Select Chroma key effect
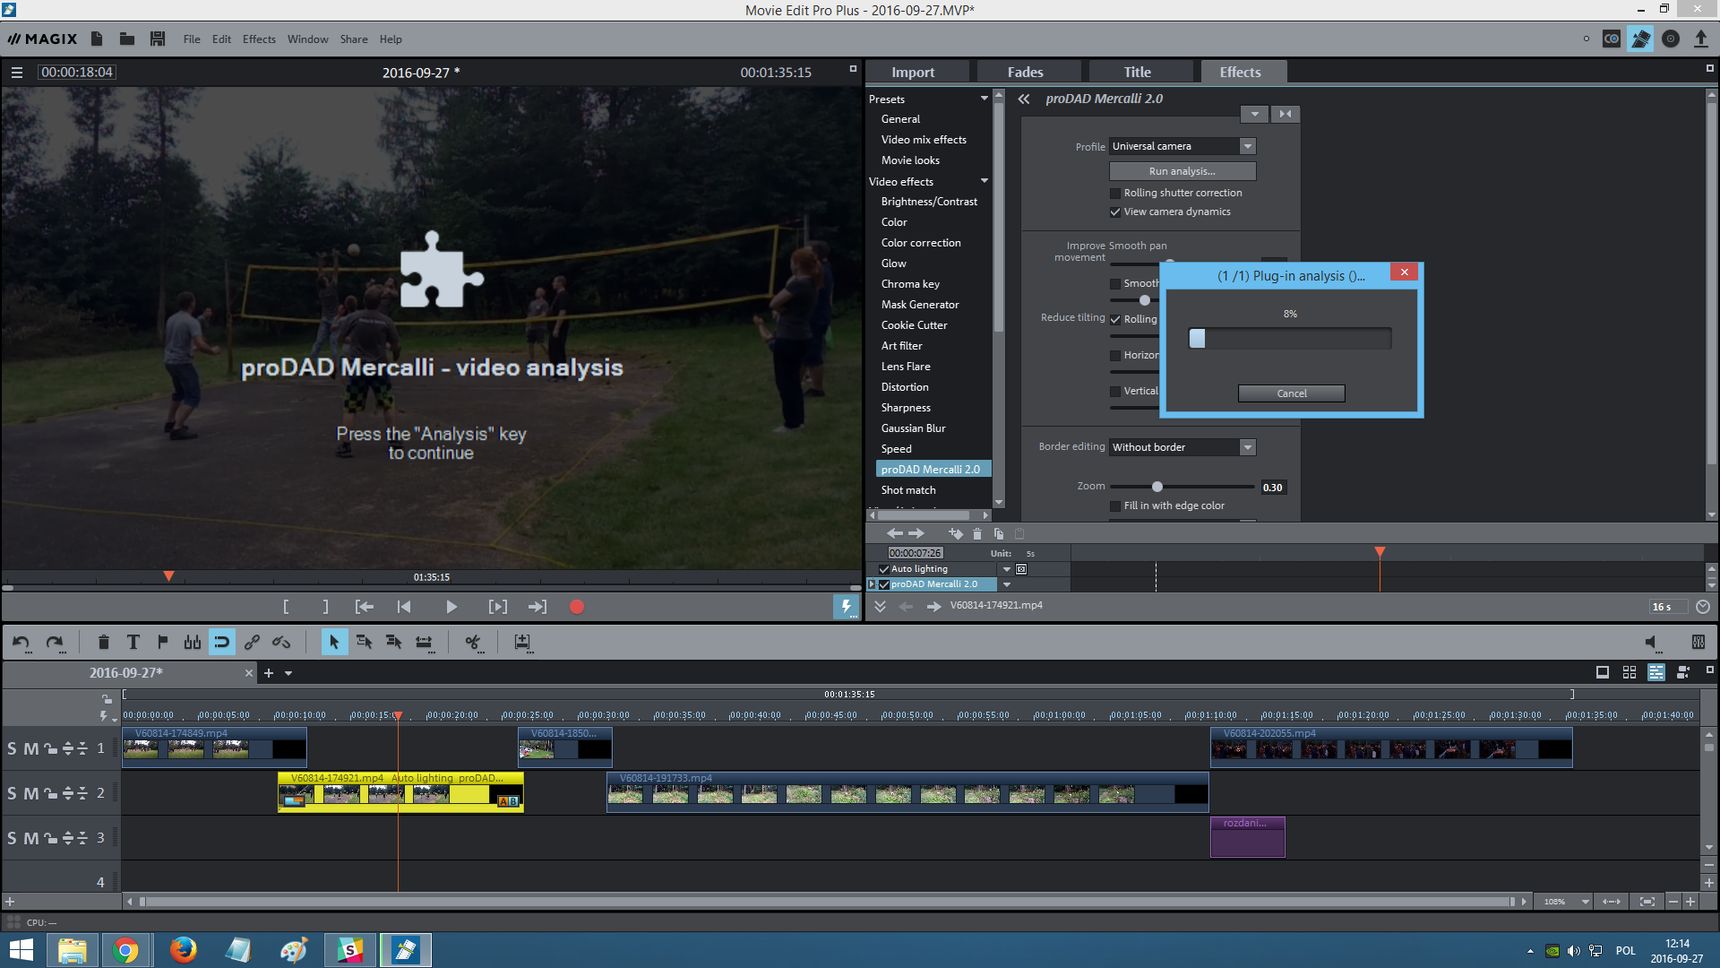Screen dimensions: 1720x968 click(x=910, y=284)
